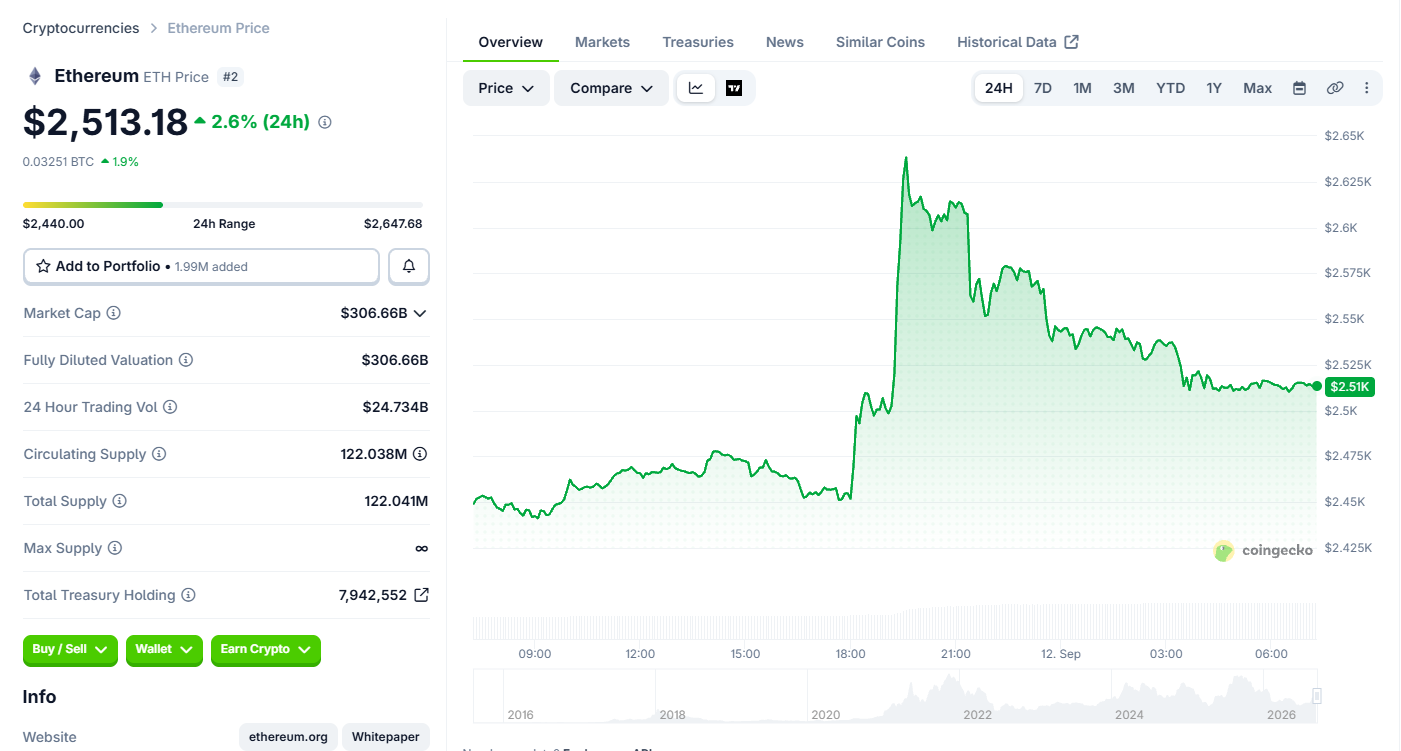Click info icon beside the 122.038M value
1401x751 pixels.
pos(420,454)
